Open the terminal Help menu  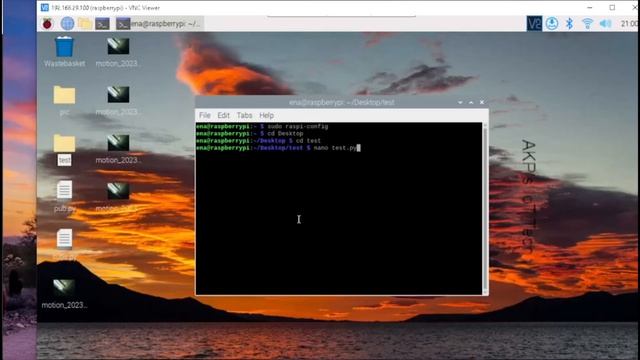(x=267, y=115)
